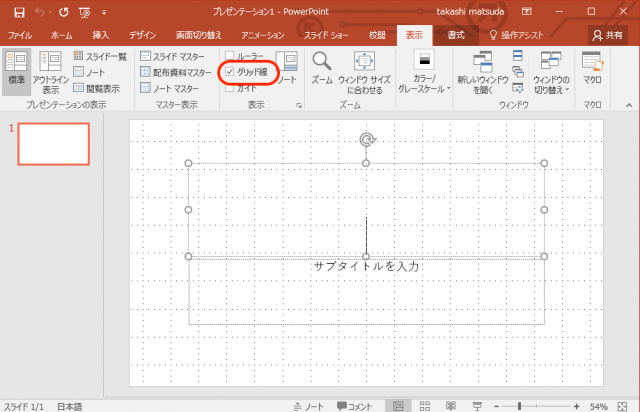Click the Save icon in quick access toolbar
Viewport: 640px width, 412px height.
[x=19, y=13]
